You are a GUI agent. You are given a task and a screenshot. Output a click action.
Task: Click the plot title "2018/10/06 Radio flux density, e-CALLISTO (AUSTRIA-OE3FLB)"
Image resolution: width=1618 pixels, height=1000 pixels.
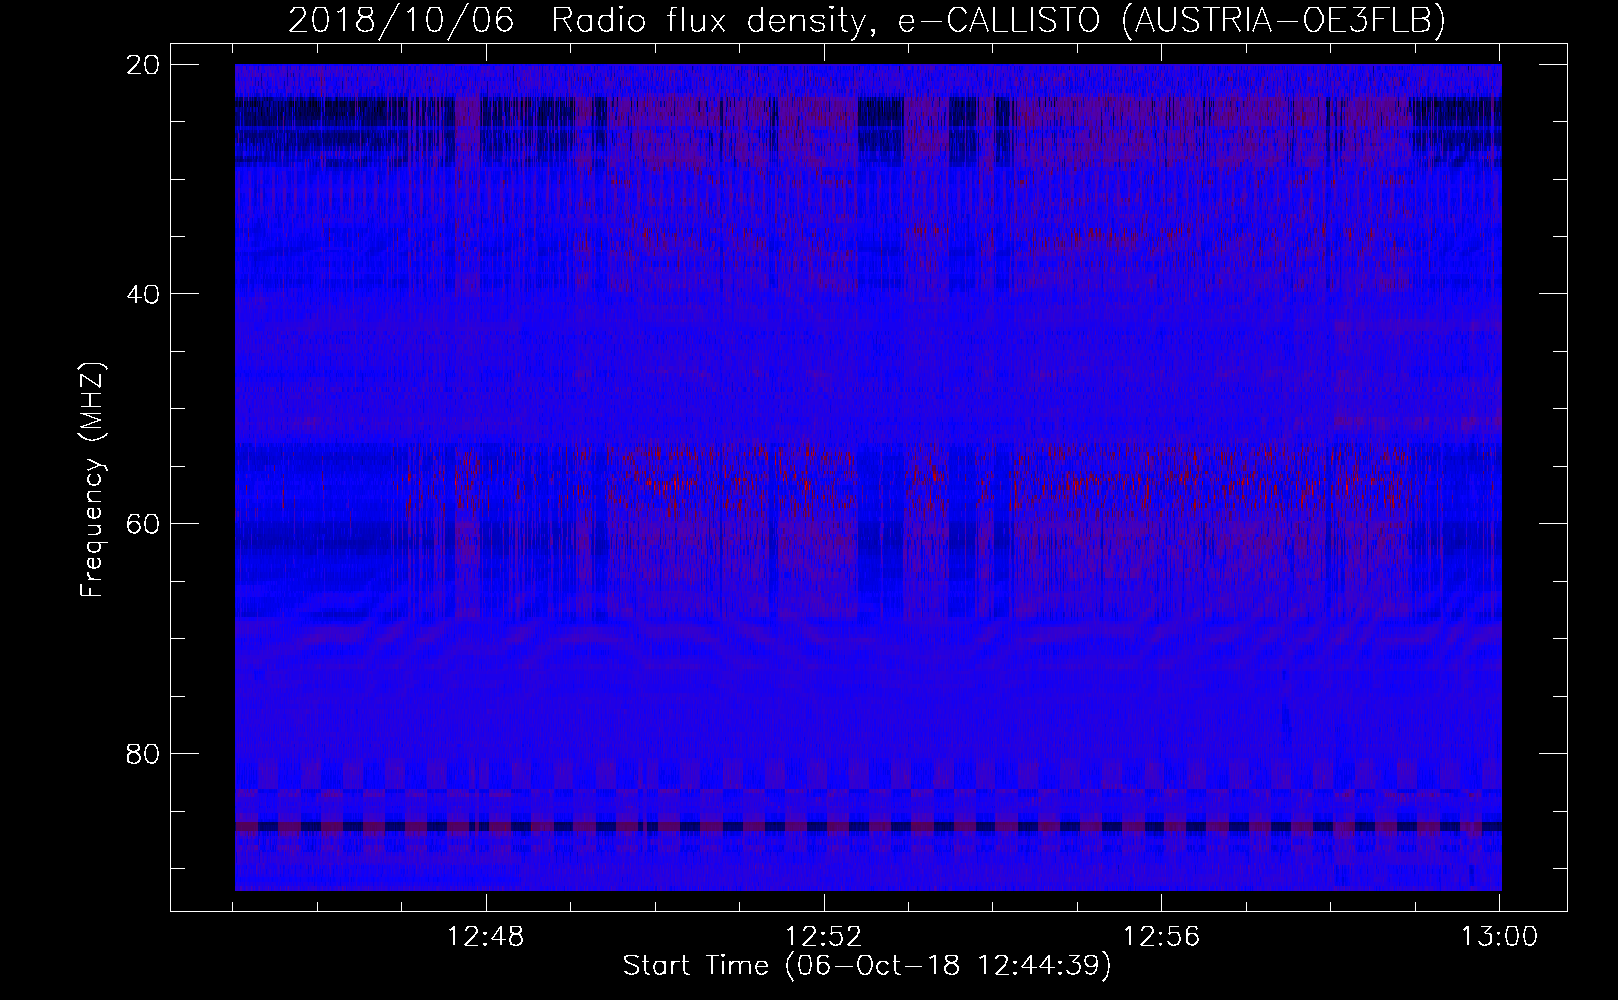pyautogui.click(x=867, y=21)
